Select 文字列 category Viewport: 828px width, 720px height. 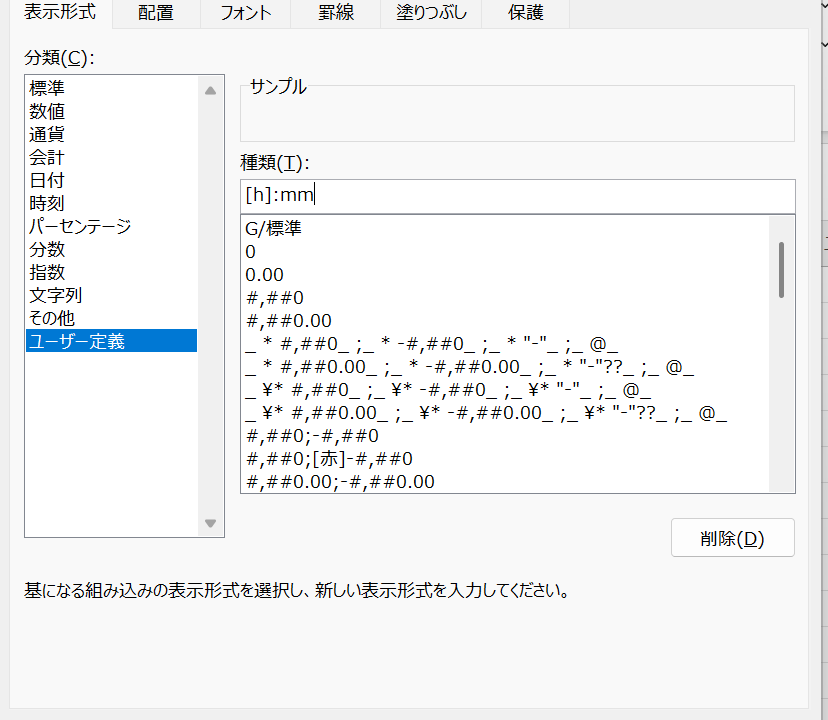coord(56,295)
